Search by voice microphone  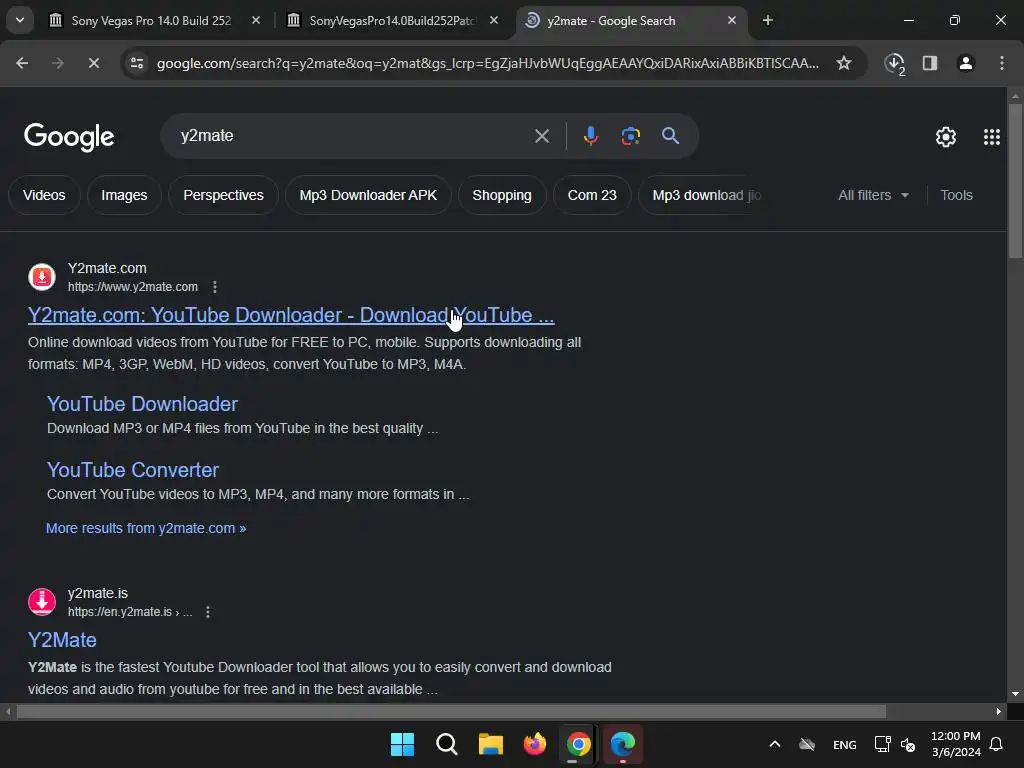(x=590, y=136)
